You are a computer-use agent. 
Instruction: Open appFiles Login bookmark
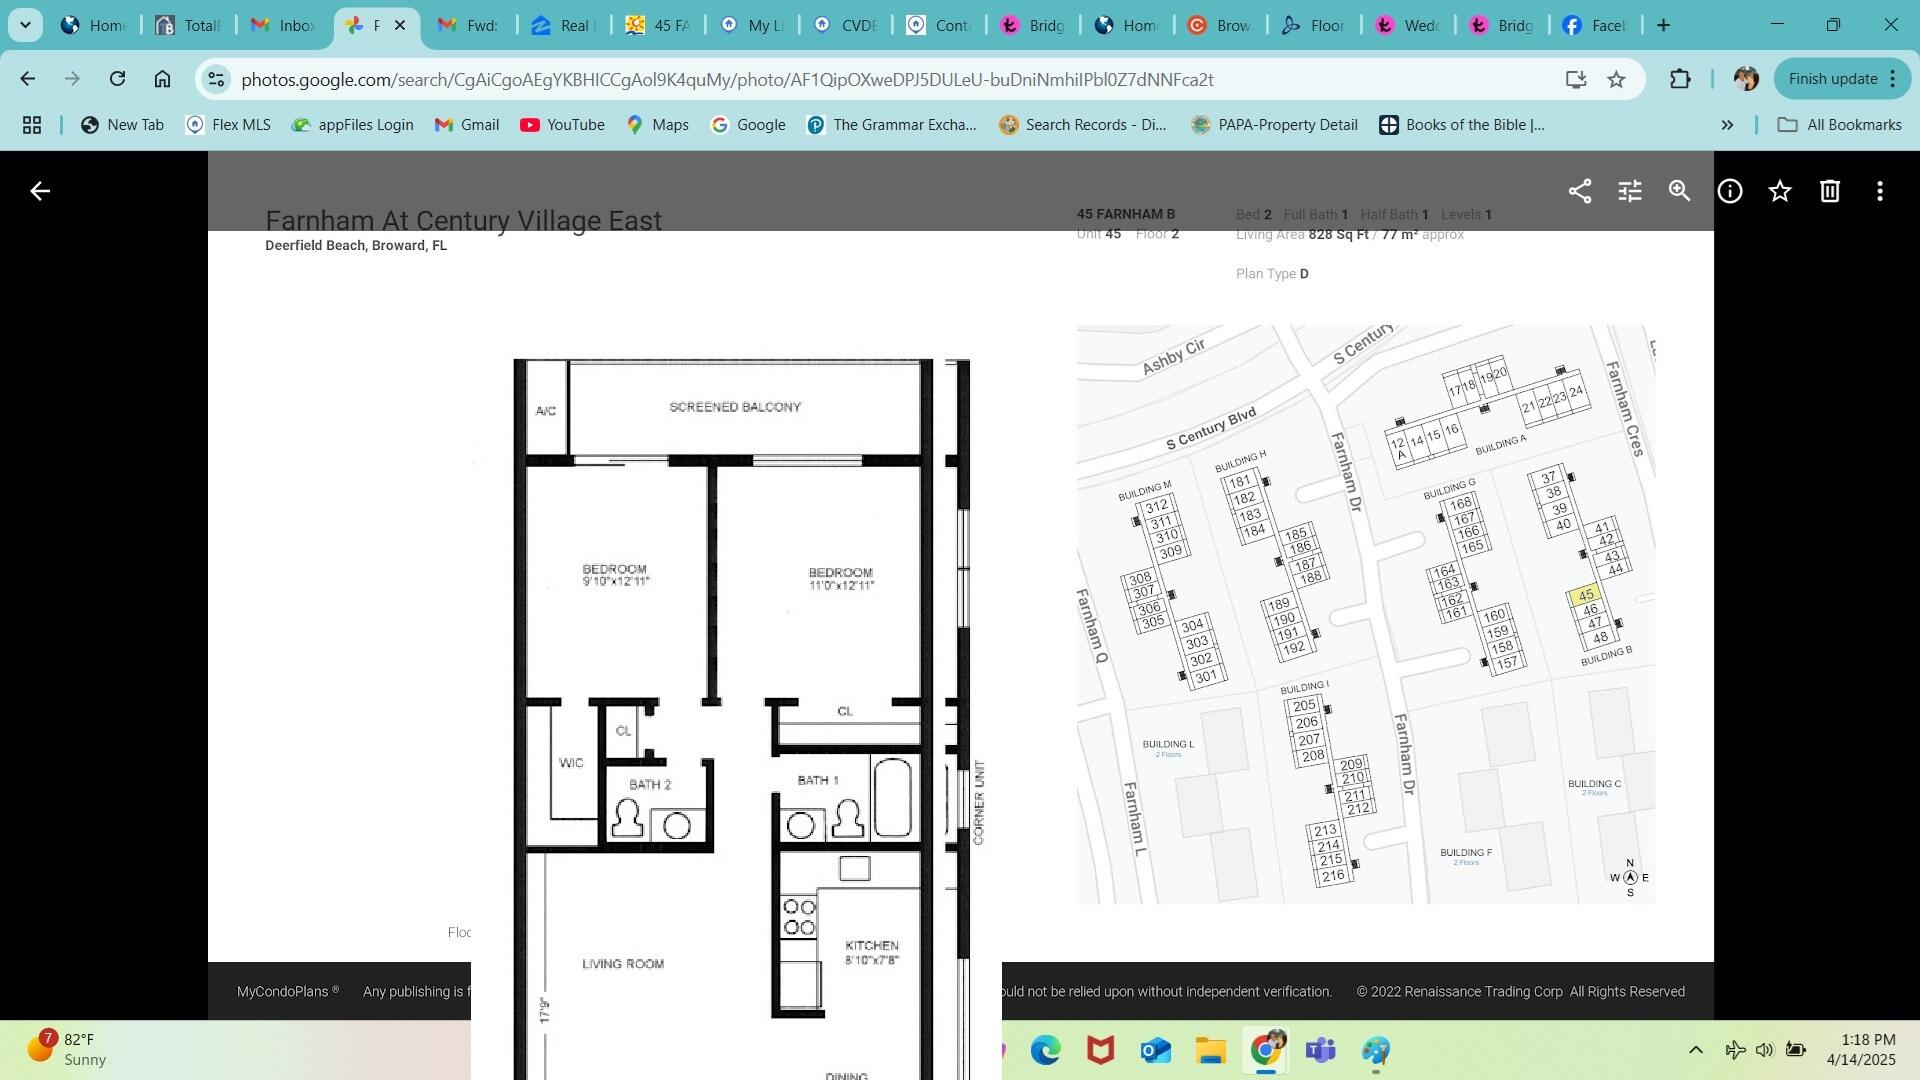tap(352, 125)
